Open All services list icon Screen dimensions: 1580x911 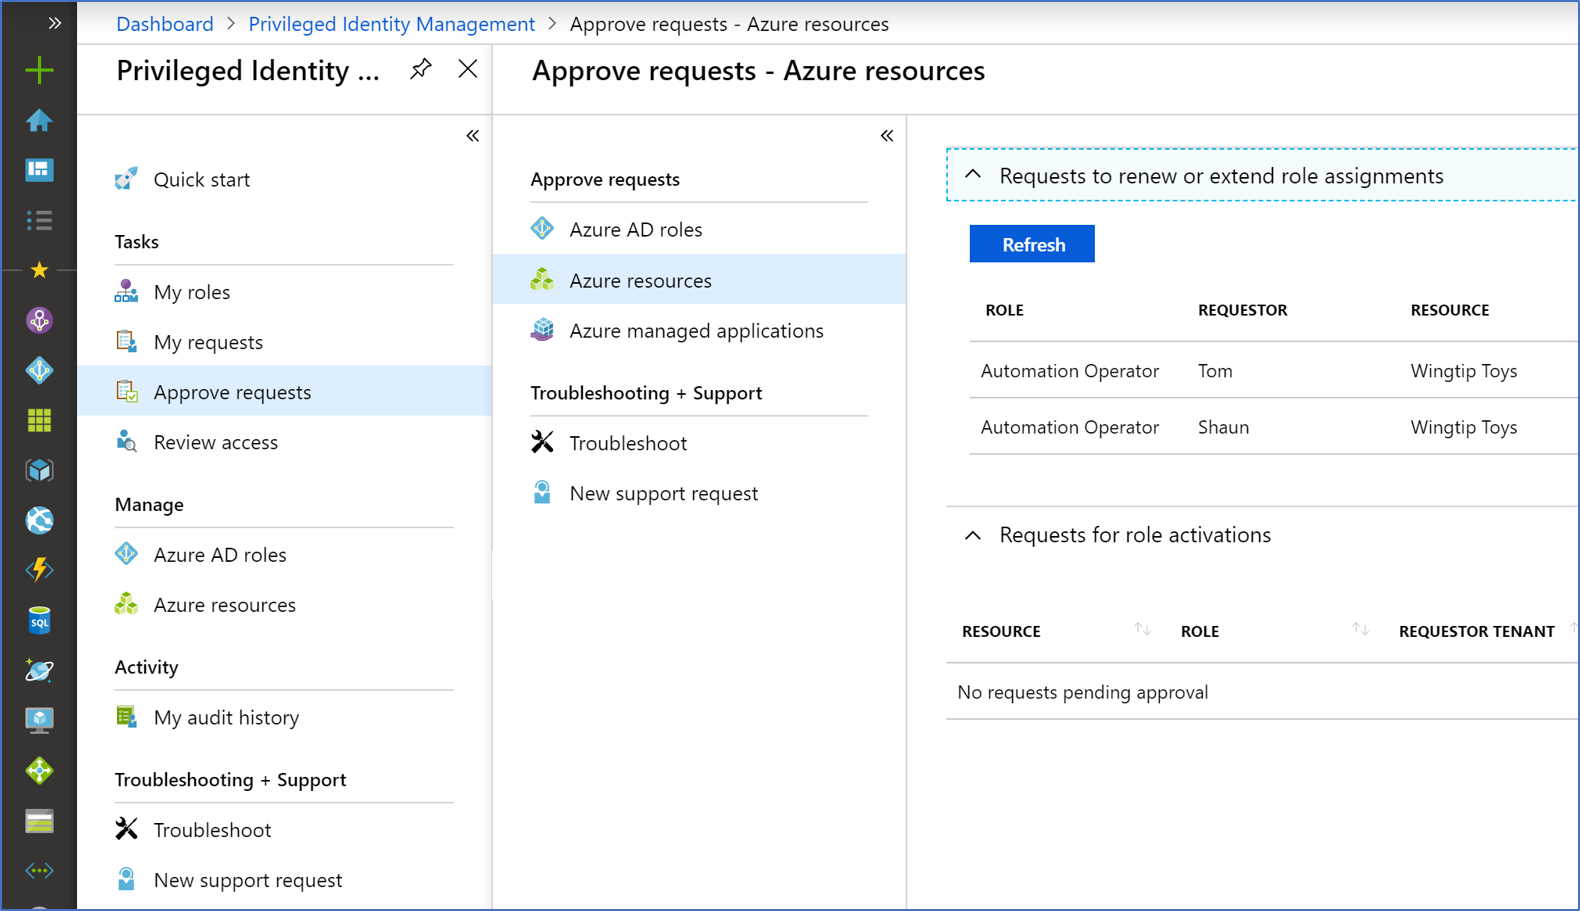point(39,220)
